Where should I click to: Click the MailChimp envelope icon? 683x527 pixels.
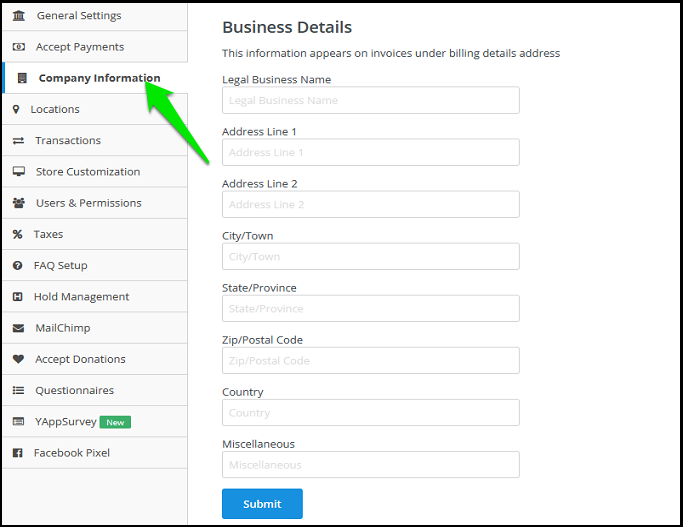coord(18,328)
